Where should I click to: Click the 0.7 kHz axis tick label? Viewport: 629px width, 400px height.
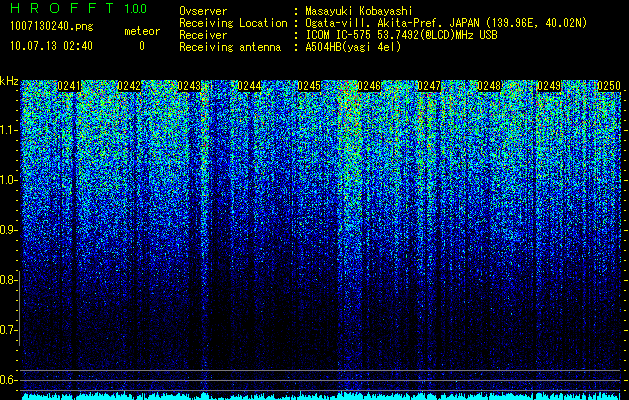click(8, 330)
